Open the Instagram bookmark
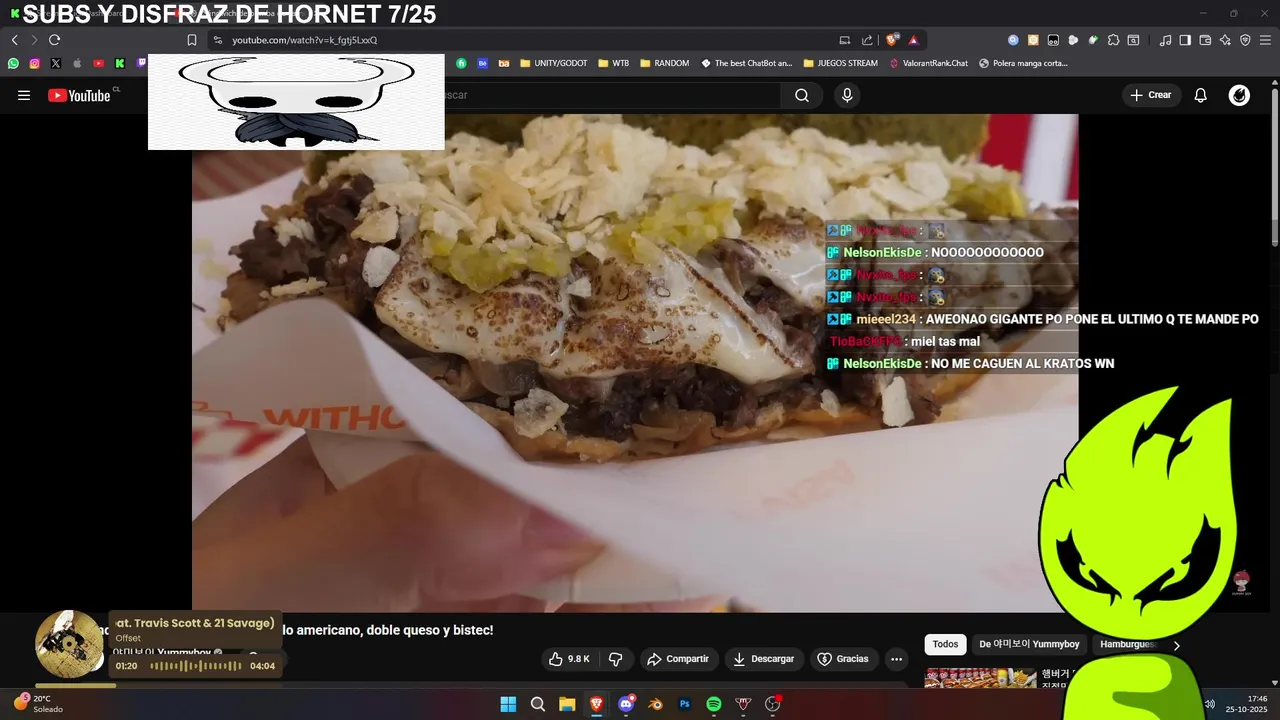1280x720 pixels. [x=34, y=63]
